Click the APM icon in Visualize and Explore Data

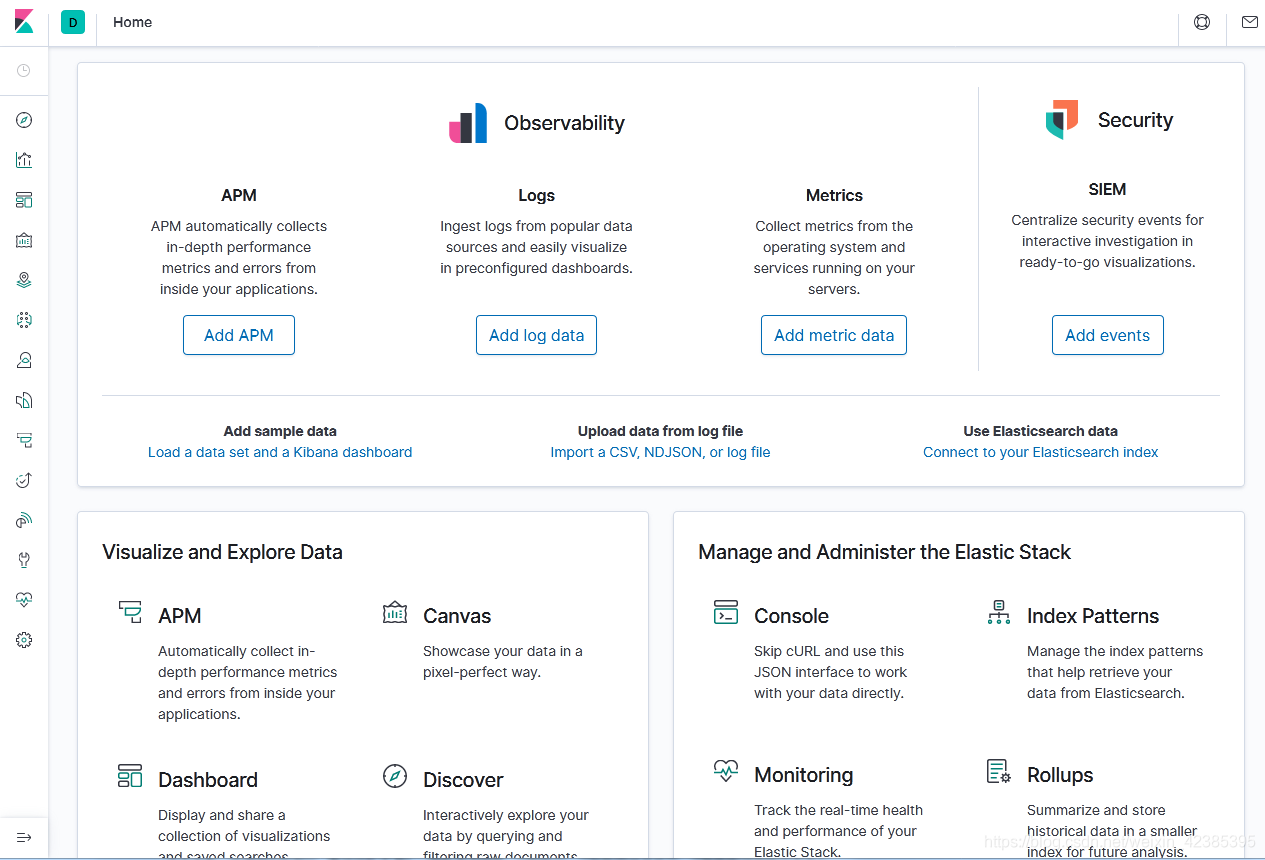pyautogui.click(x=130, y=612)
